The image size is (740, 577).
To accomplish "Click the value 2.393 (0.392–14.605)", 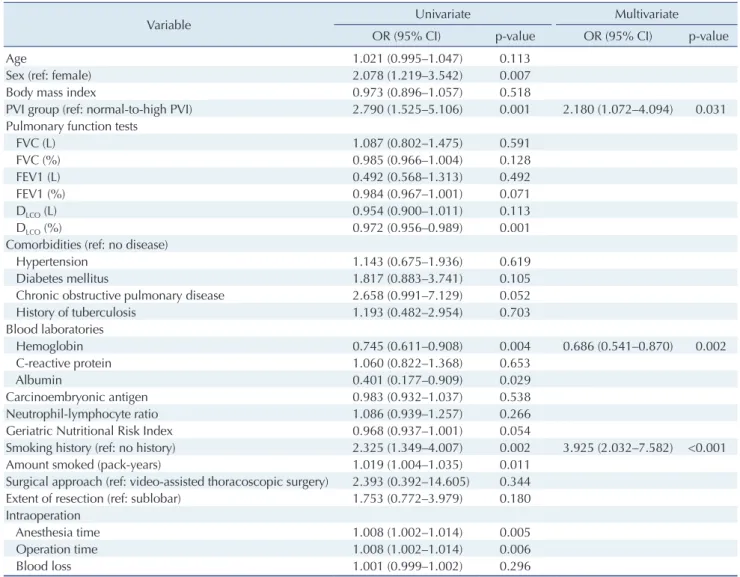I will [x=411, y=482].
